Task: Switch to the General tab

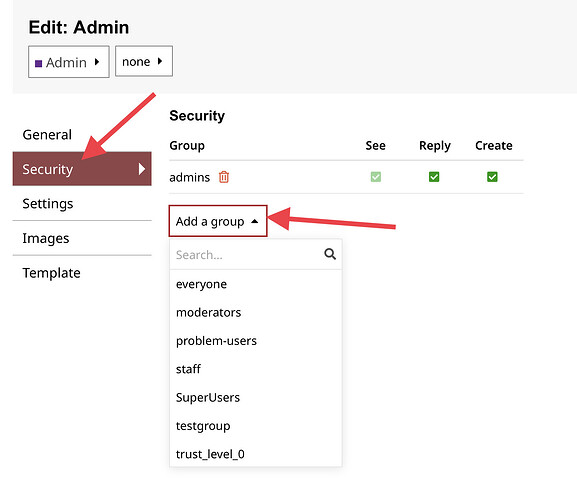Action: (47, 135)
